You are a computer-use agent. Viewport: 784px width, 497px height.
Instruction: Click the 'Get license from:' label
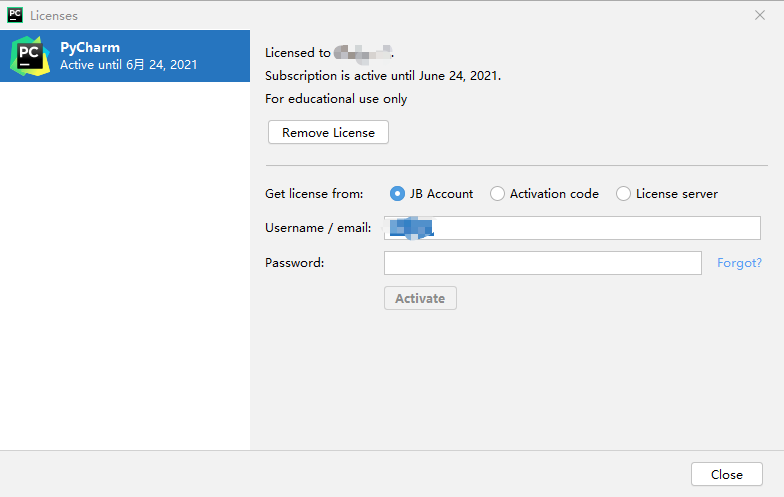pos(314,194)
